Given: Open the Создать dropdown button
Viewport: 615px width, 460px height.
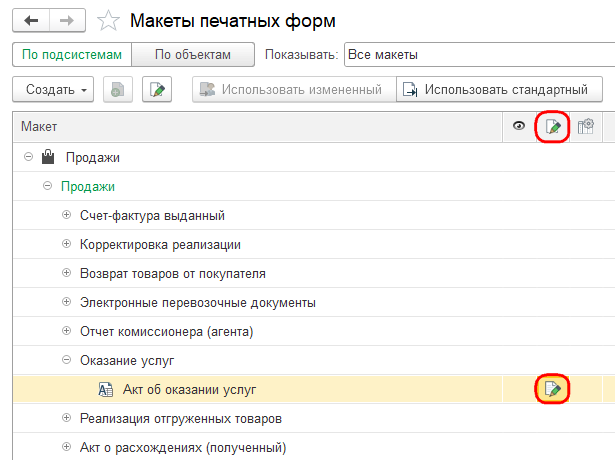Looking at the screenshot, I should pyautogui.click(x=53, y=89).
